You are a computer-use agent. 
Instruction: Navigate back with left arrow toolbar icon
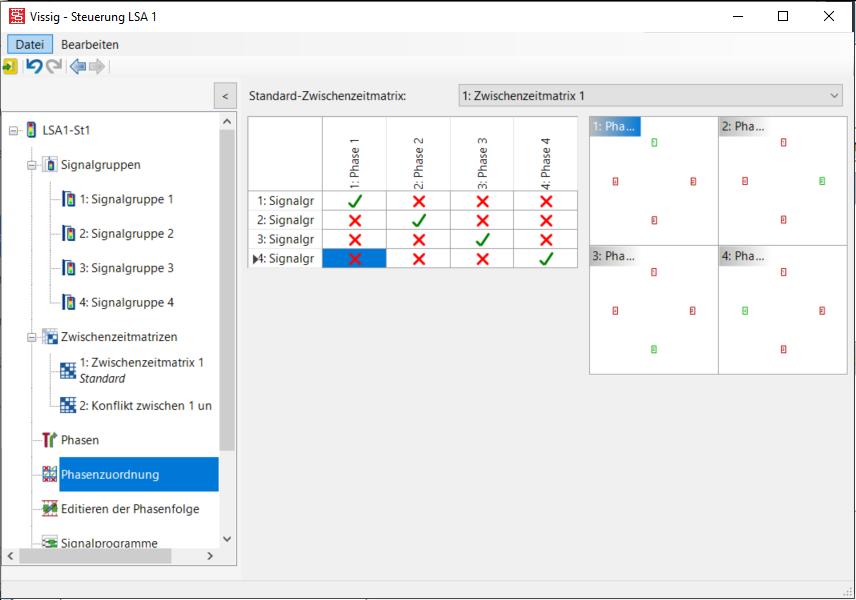pyautogui.click(x=78, y=67)
